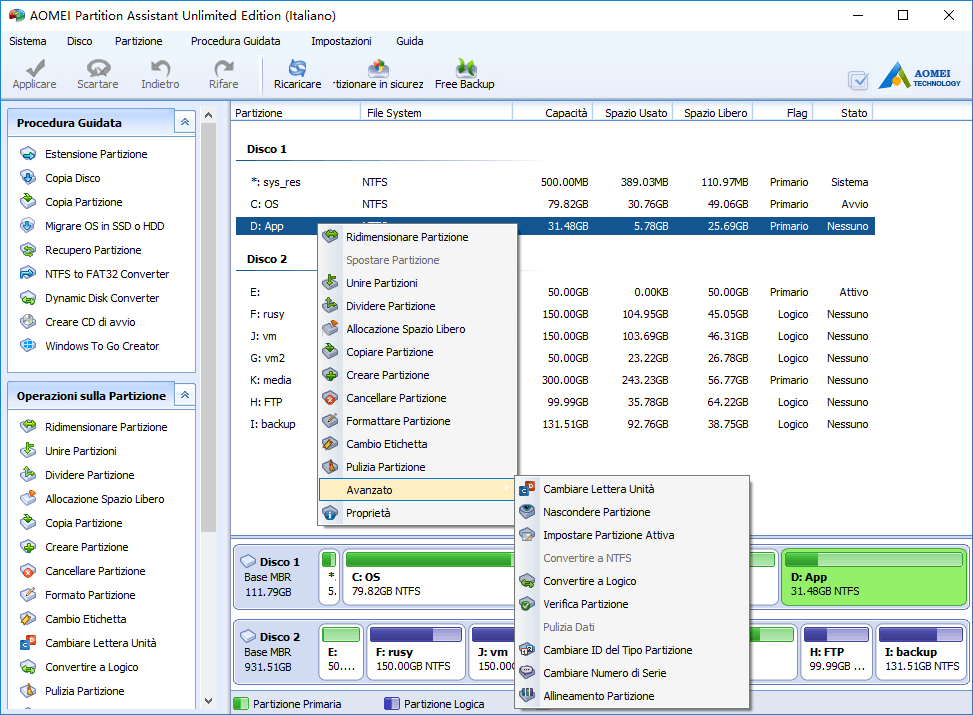Open the Partizione menu

click(138, 41)
